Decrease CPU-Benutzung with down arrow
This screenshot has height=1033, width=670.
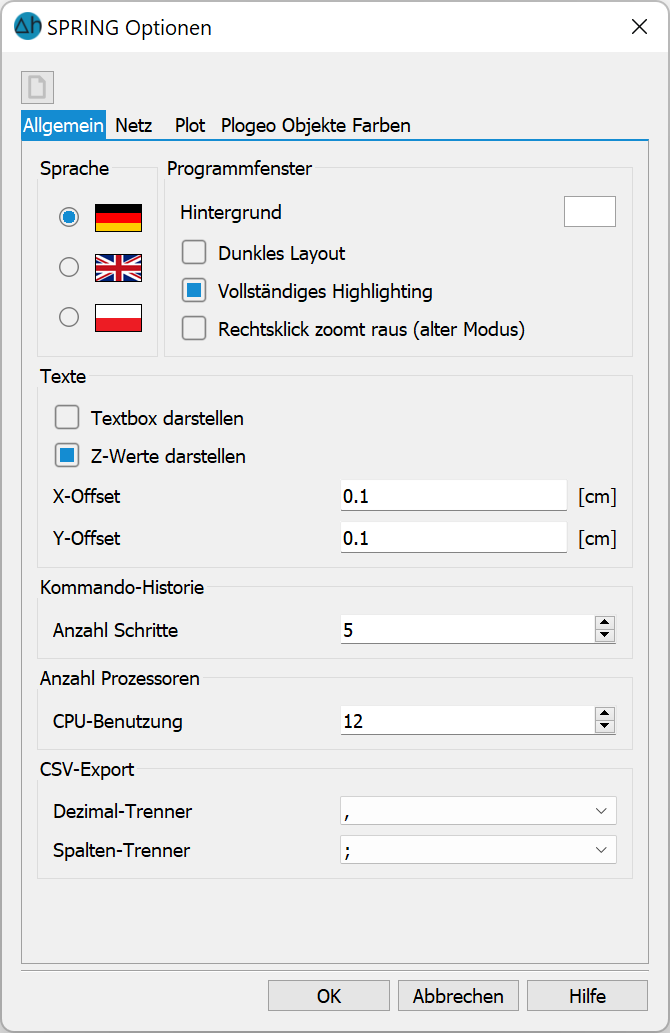click(605, 727)
